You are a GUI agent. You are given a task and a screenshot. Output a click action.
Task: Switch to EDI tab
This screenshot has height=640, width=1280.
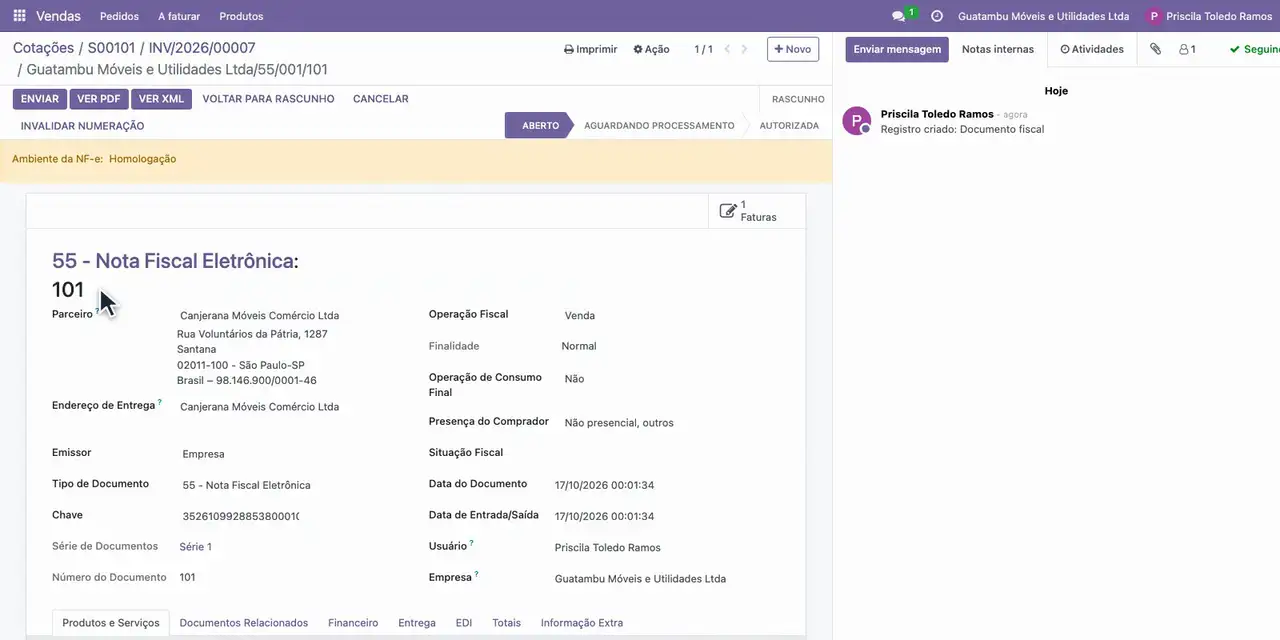pos(464,622)
